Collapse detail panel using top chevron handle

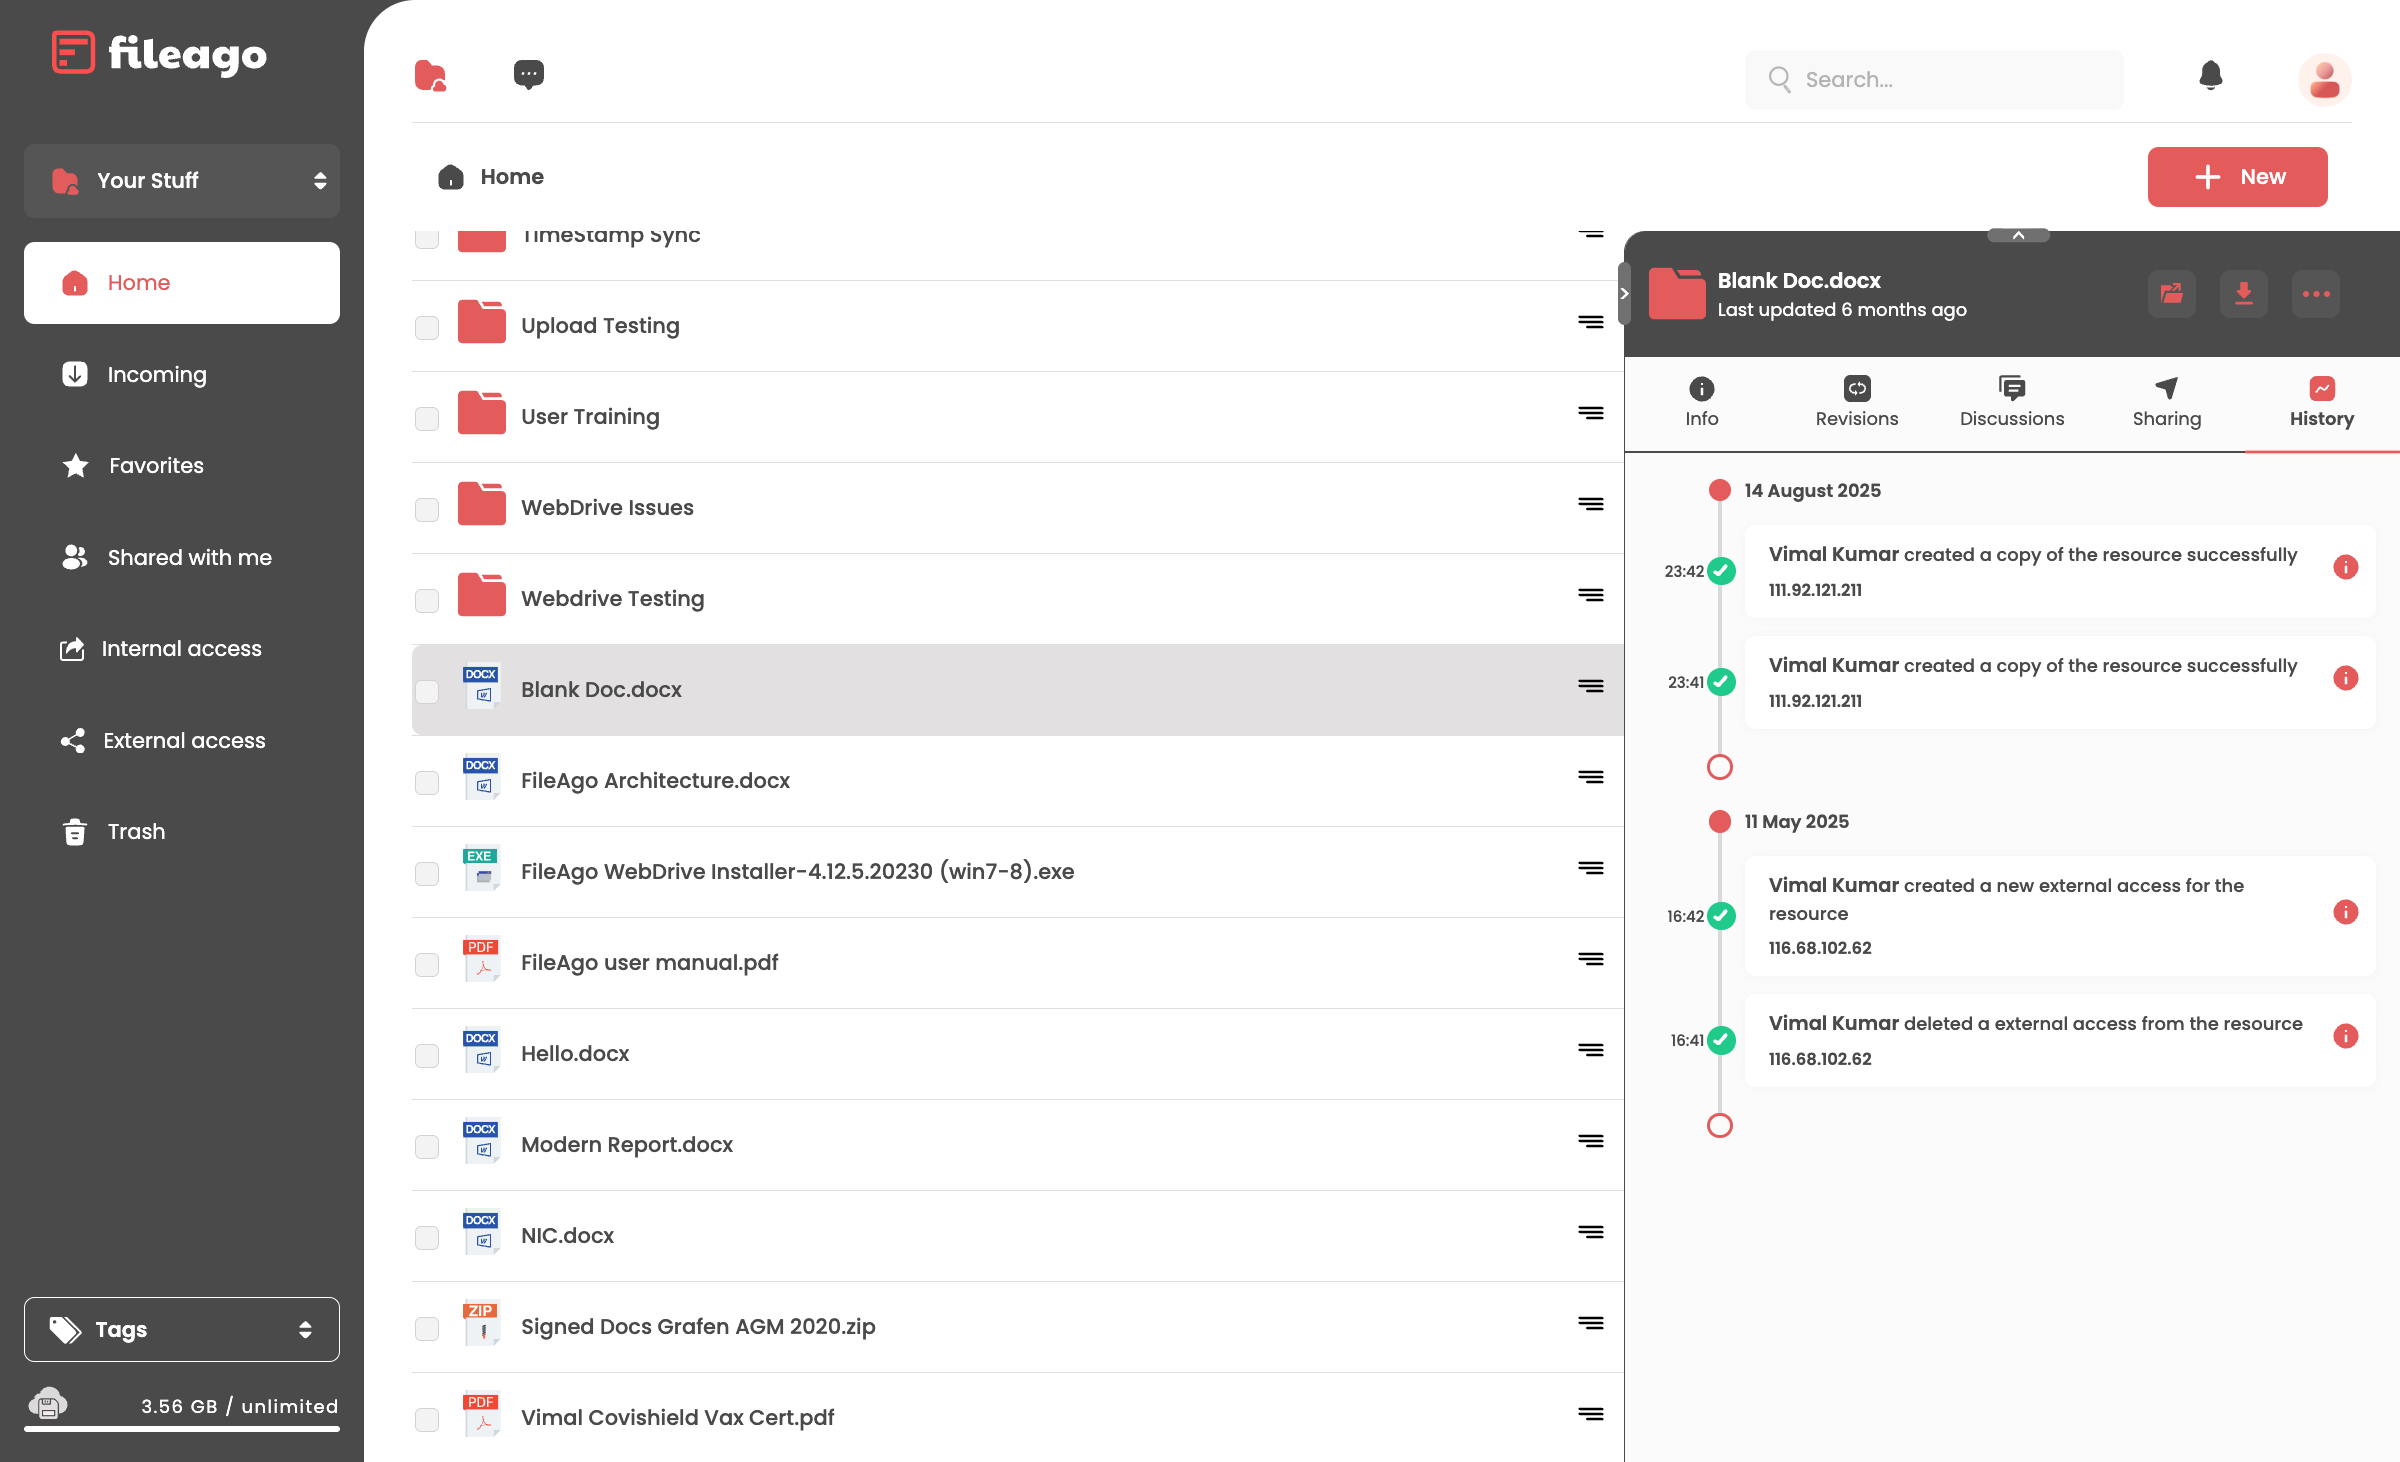pos(2018,235)
